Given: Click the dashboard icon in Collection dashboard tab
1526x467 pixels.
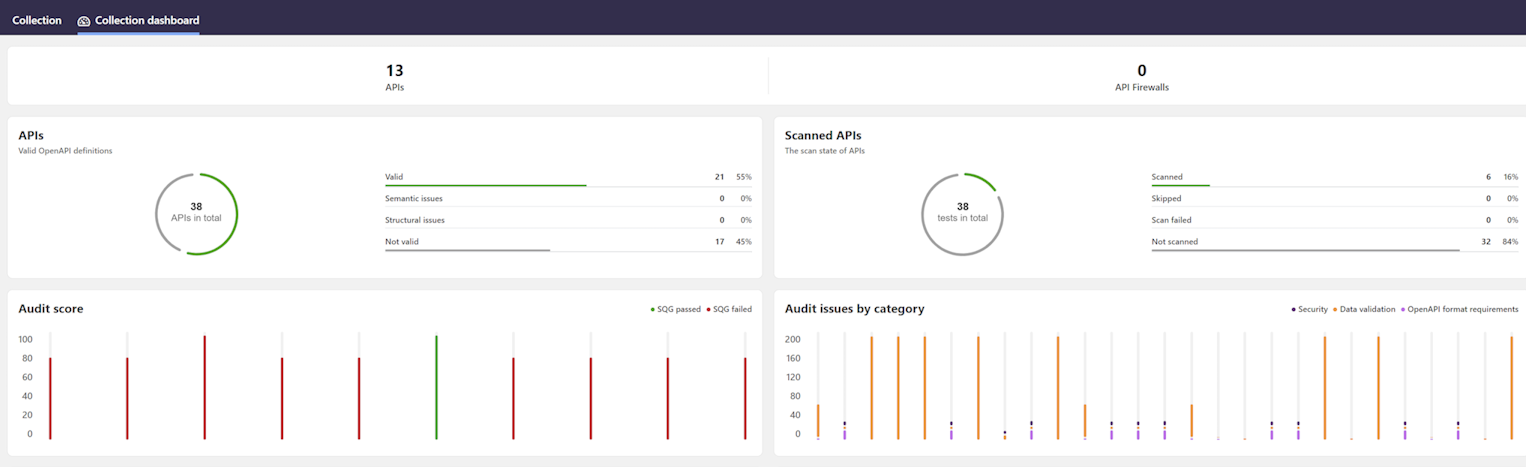Looking at the screenshot, I should coord(84,21).
